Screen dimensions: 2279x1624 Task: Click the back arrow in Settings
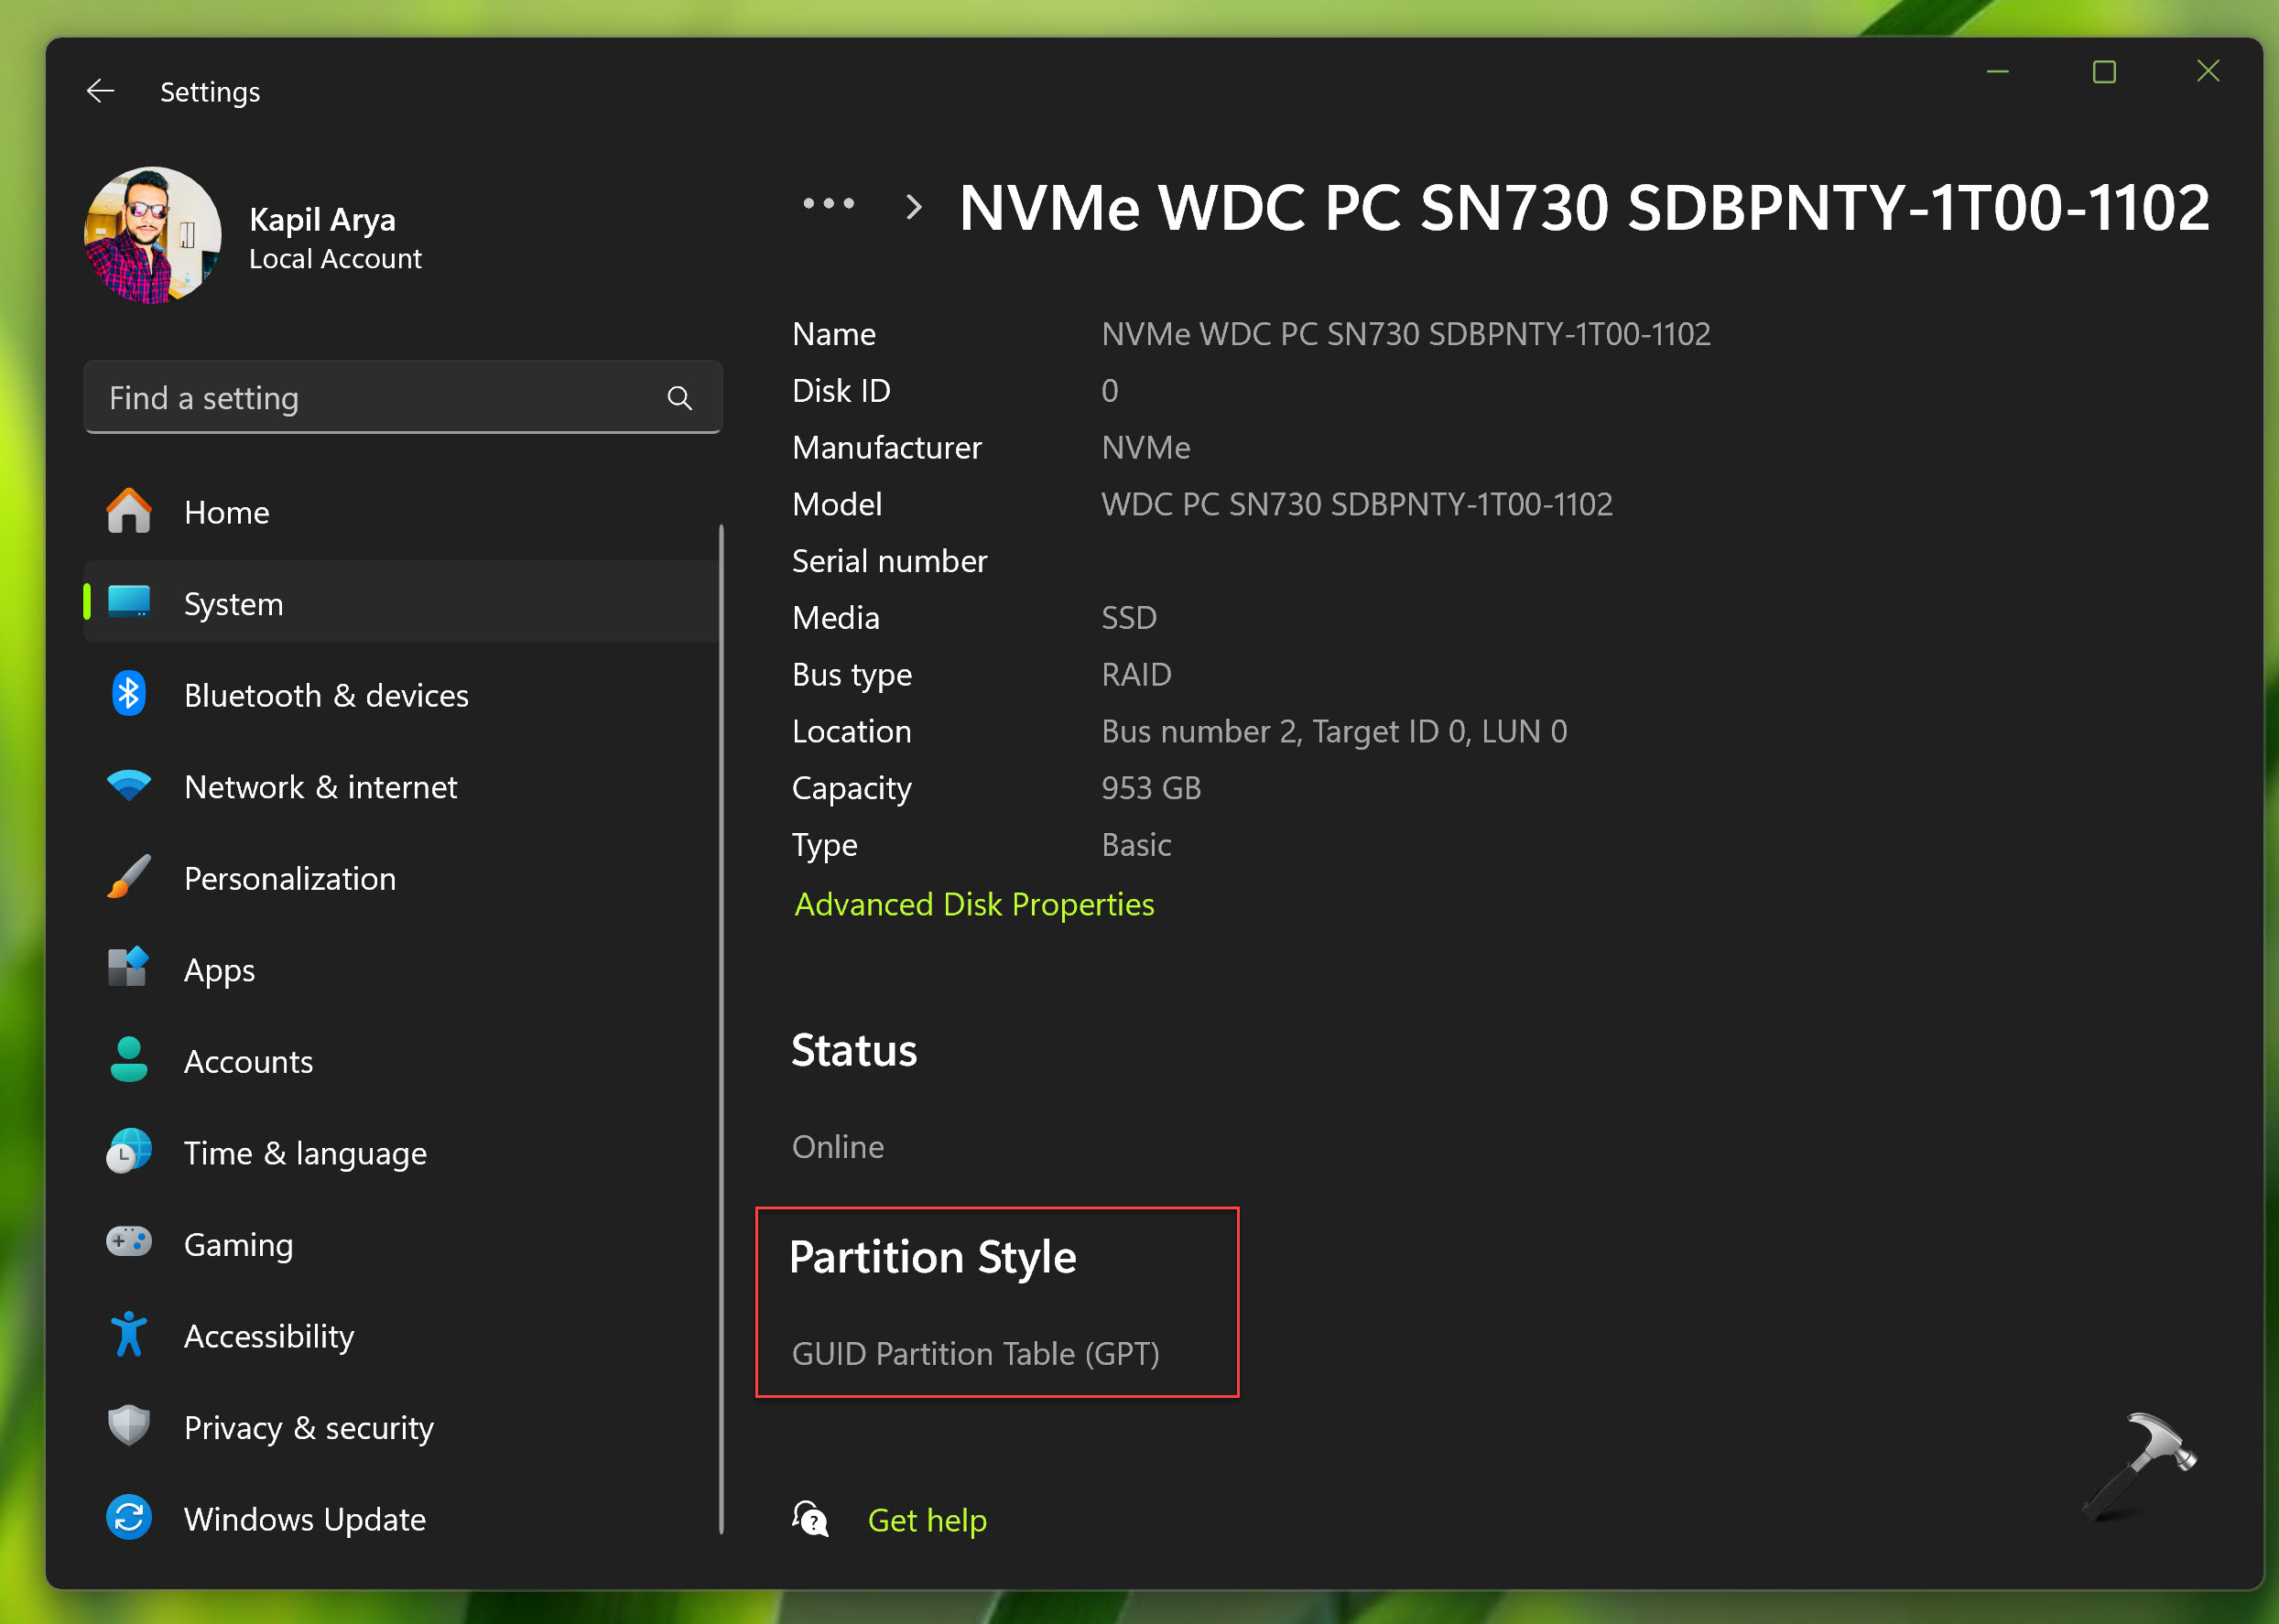100,91
